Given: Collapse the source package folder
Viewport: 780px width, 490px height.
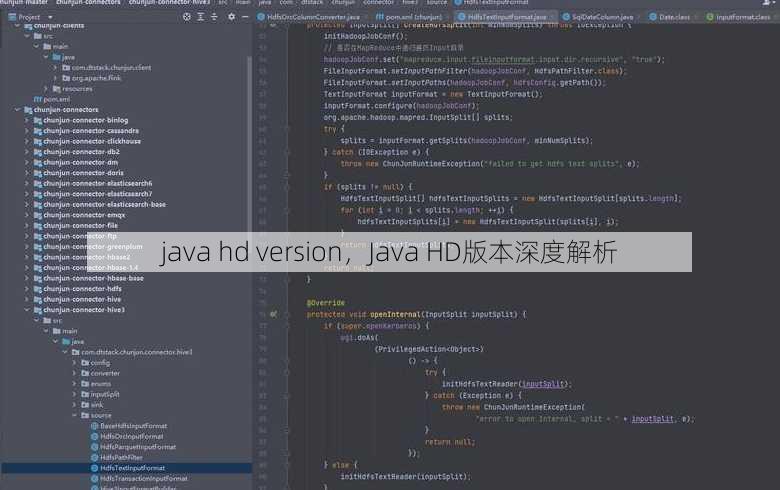Looking at the screenshot, I should coord(75,415).
